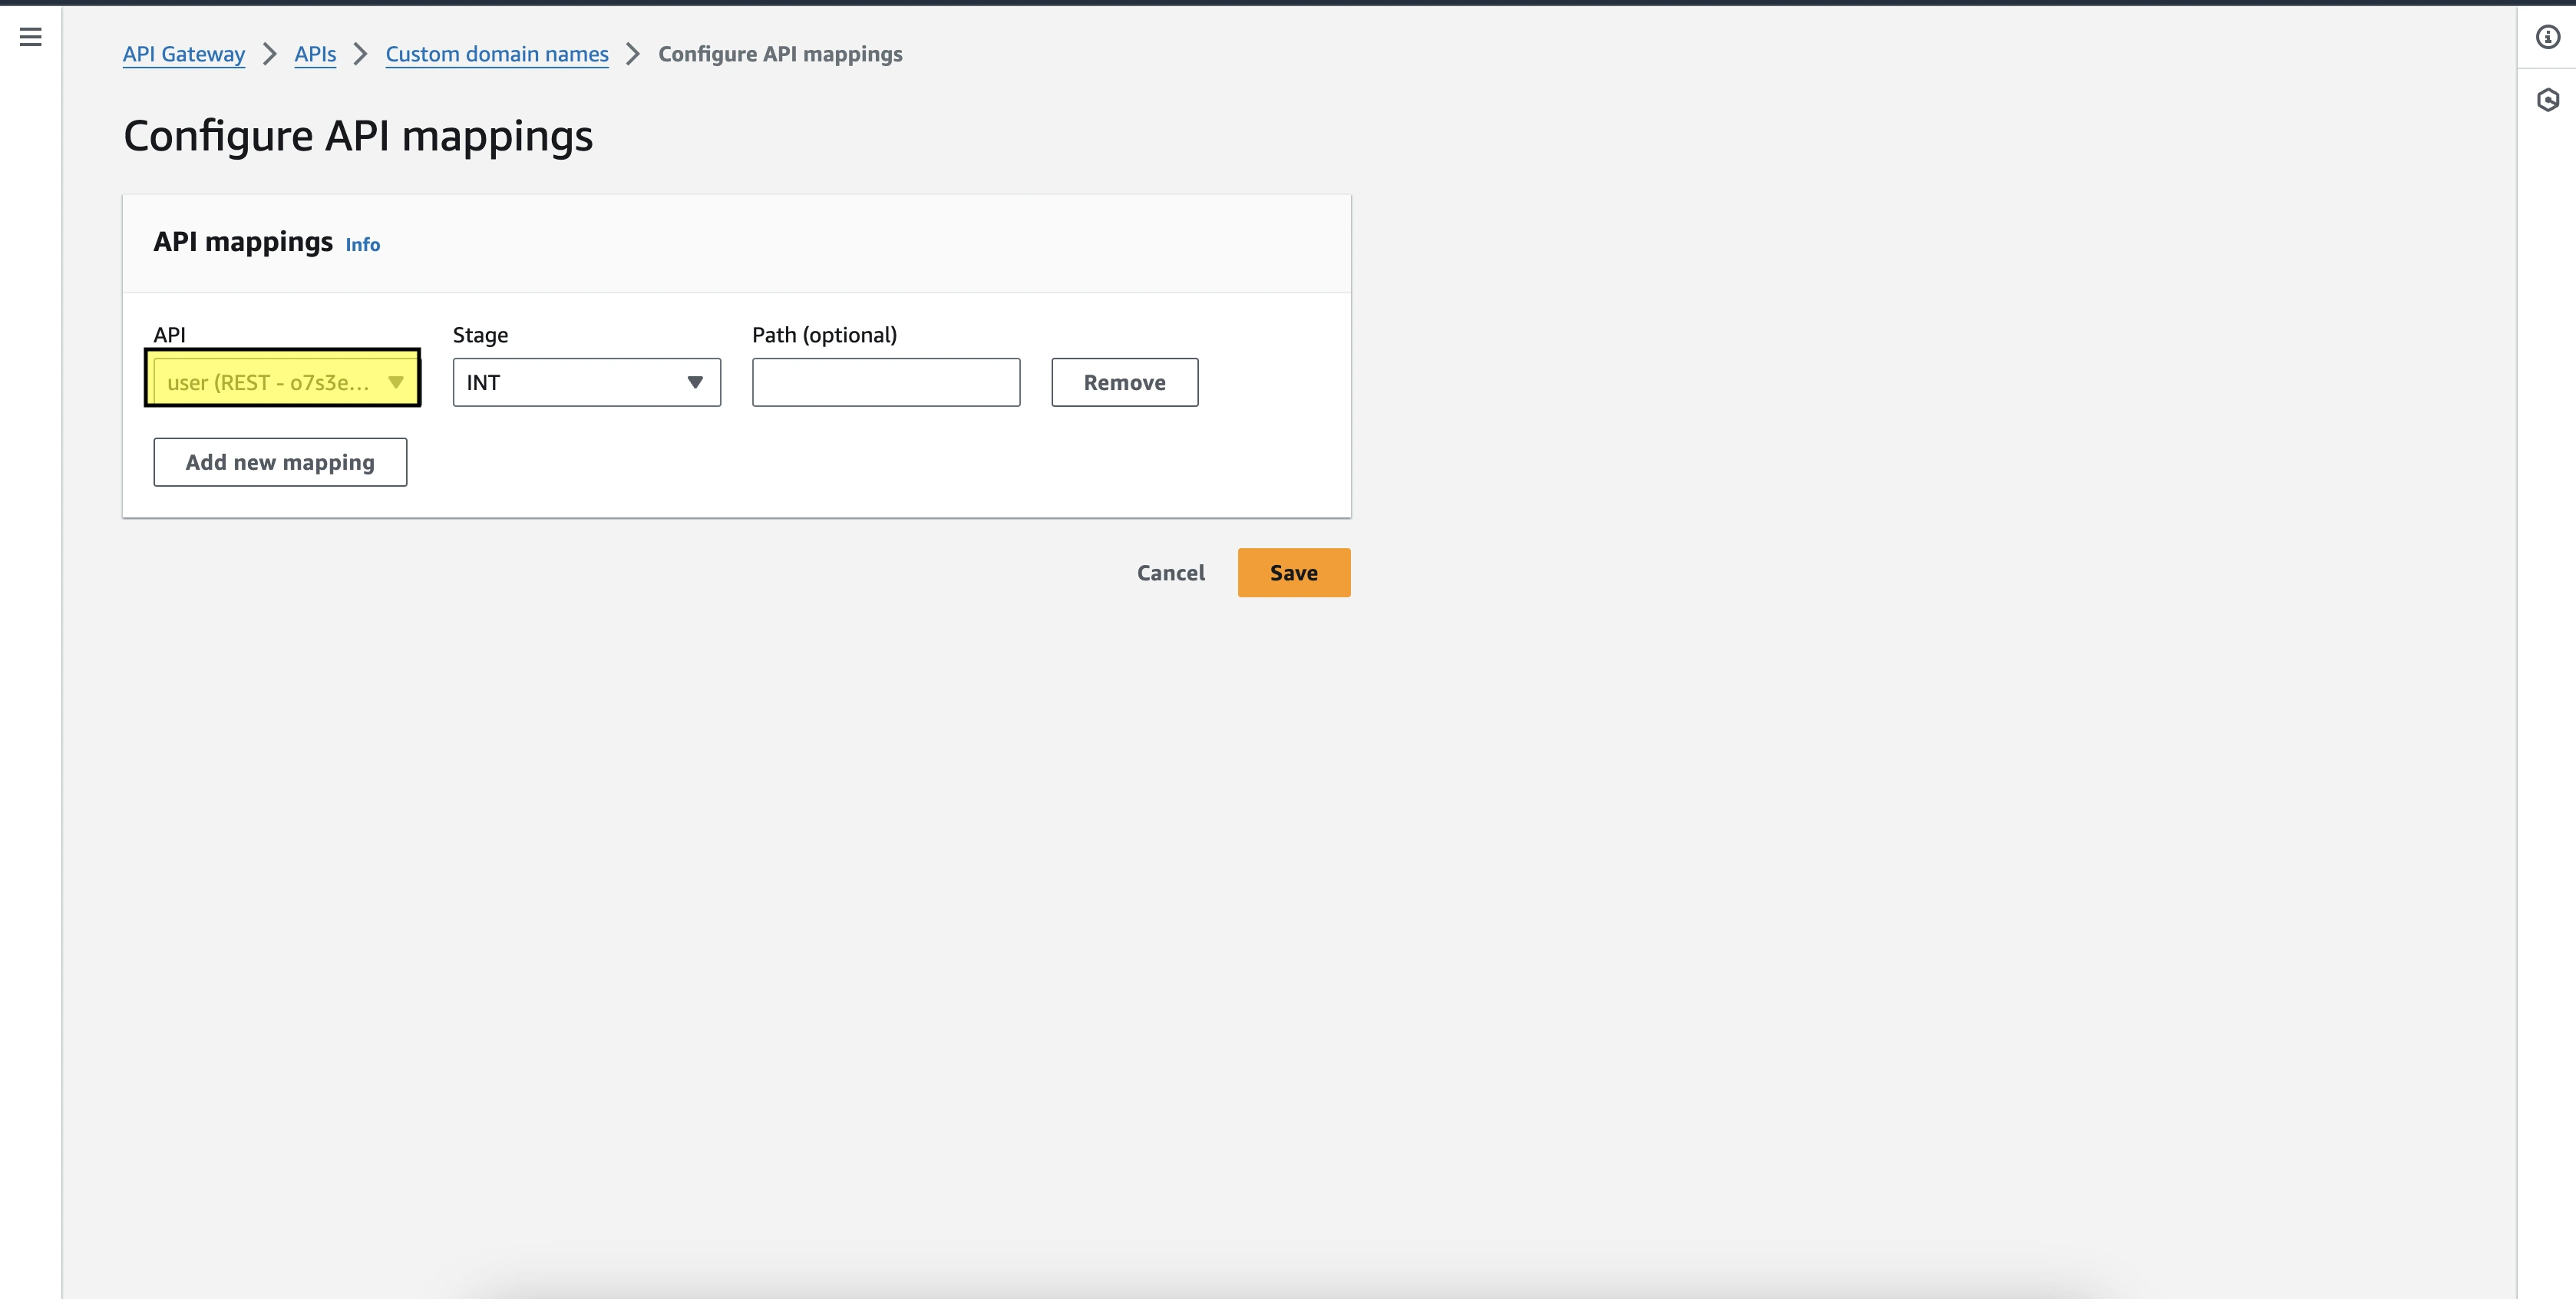This screenshot has width=2576, height=1299.
Task: Click Add new mapping button
Action: tap(280, 462)
